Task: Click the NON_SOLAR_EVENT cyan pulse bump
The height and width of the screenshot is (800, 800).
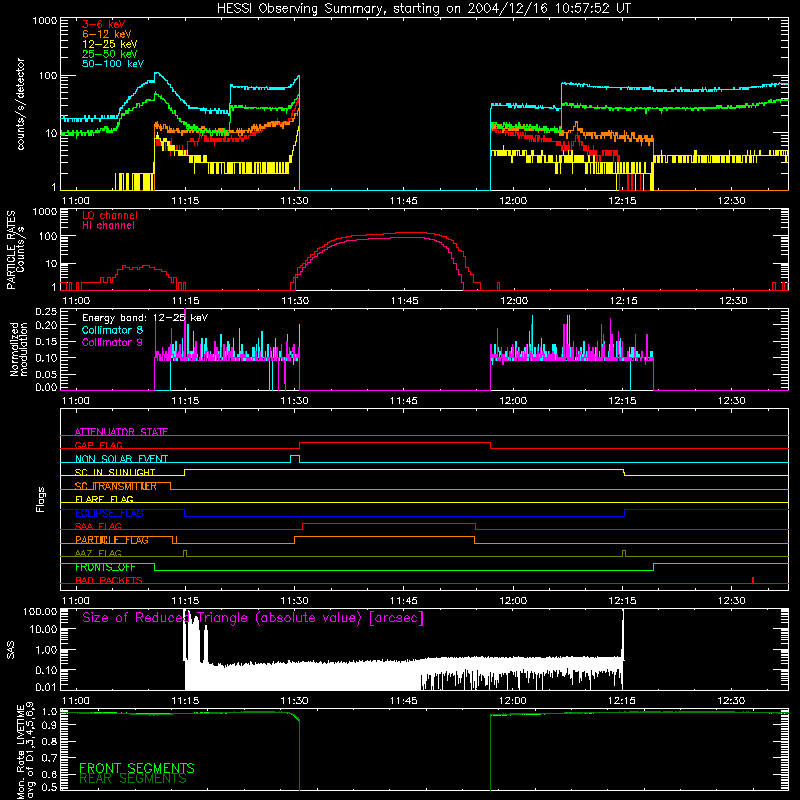Action: 295,459
